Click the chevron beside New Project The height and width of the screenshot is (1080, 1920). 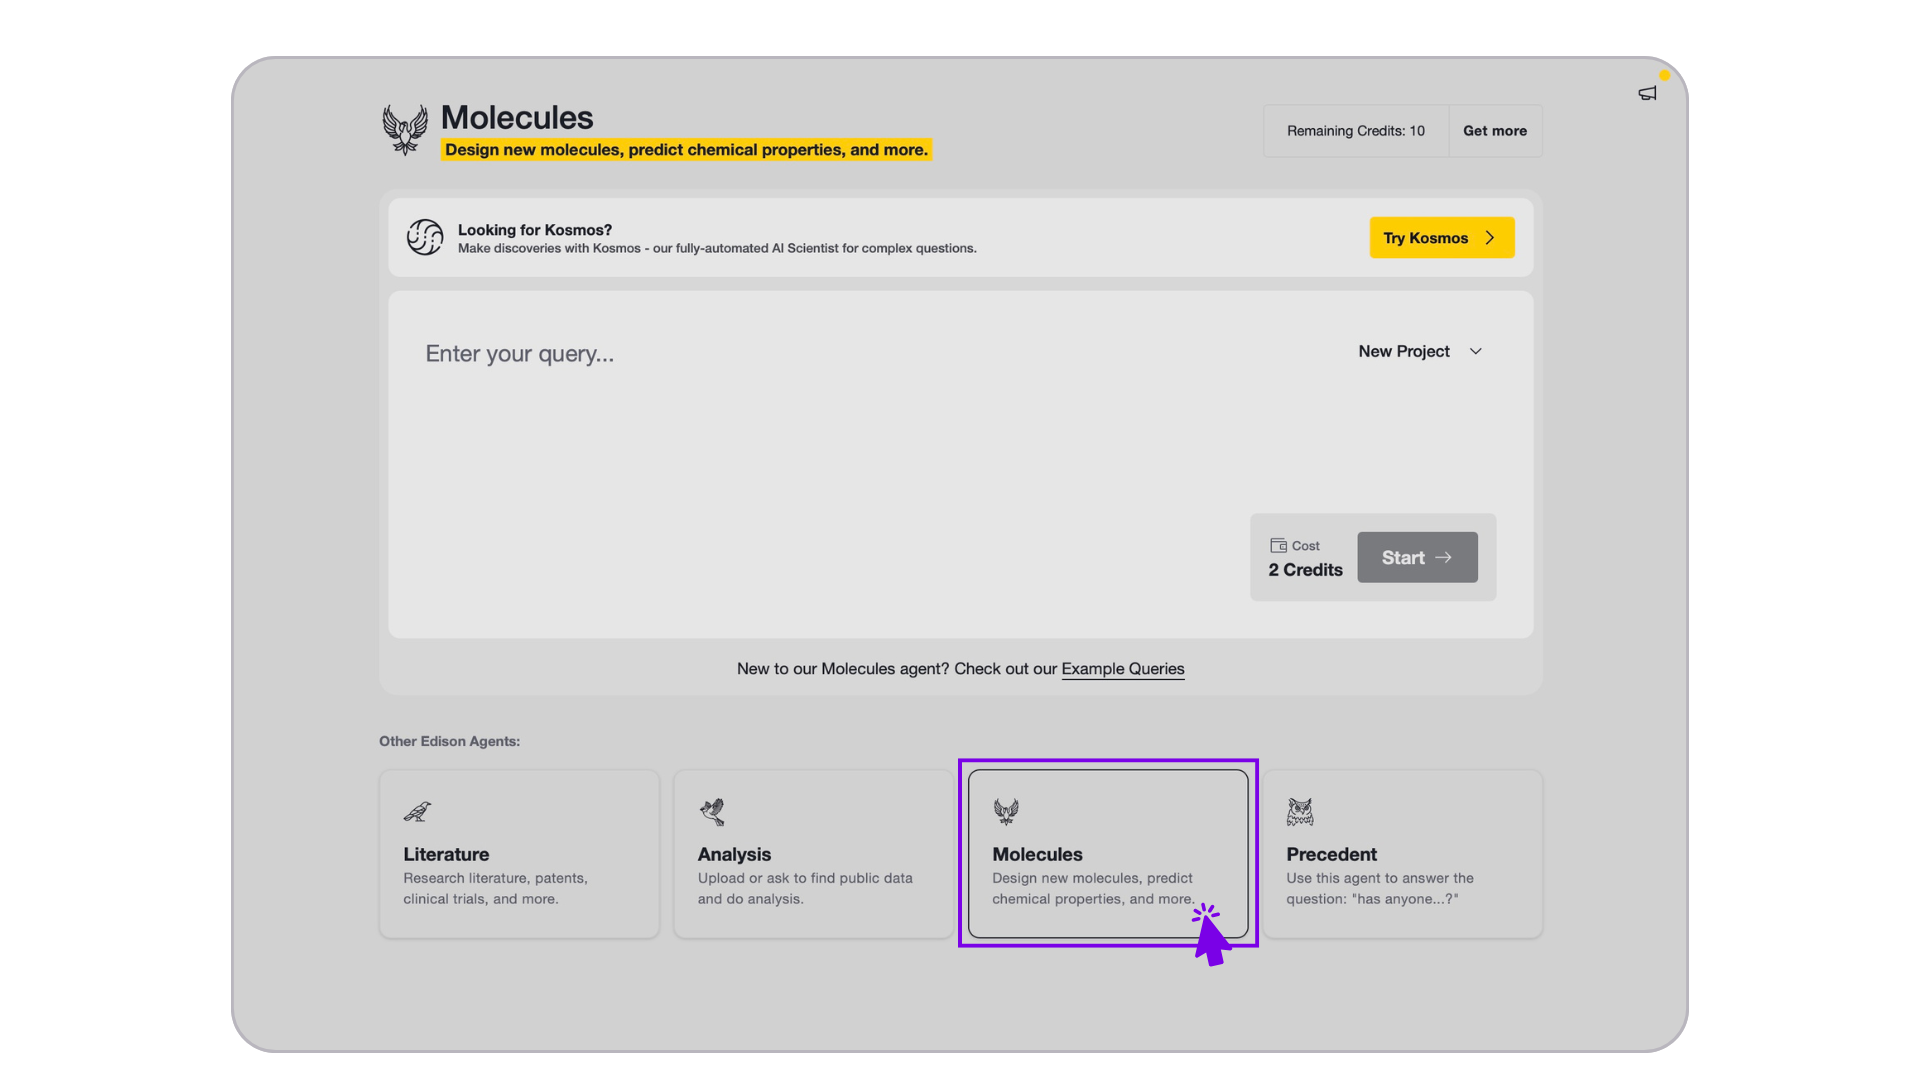click(x=1476, y=351)
